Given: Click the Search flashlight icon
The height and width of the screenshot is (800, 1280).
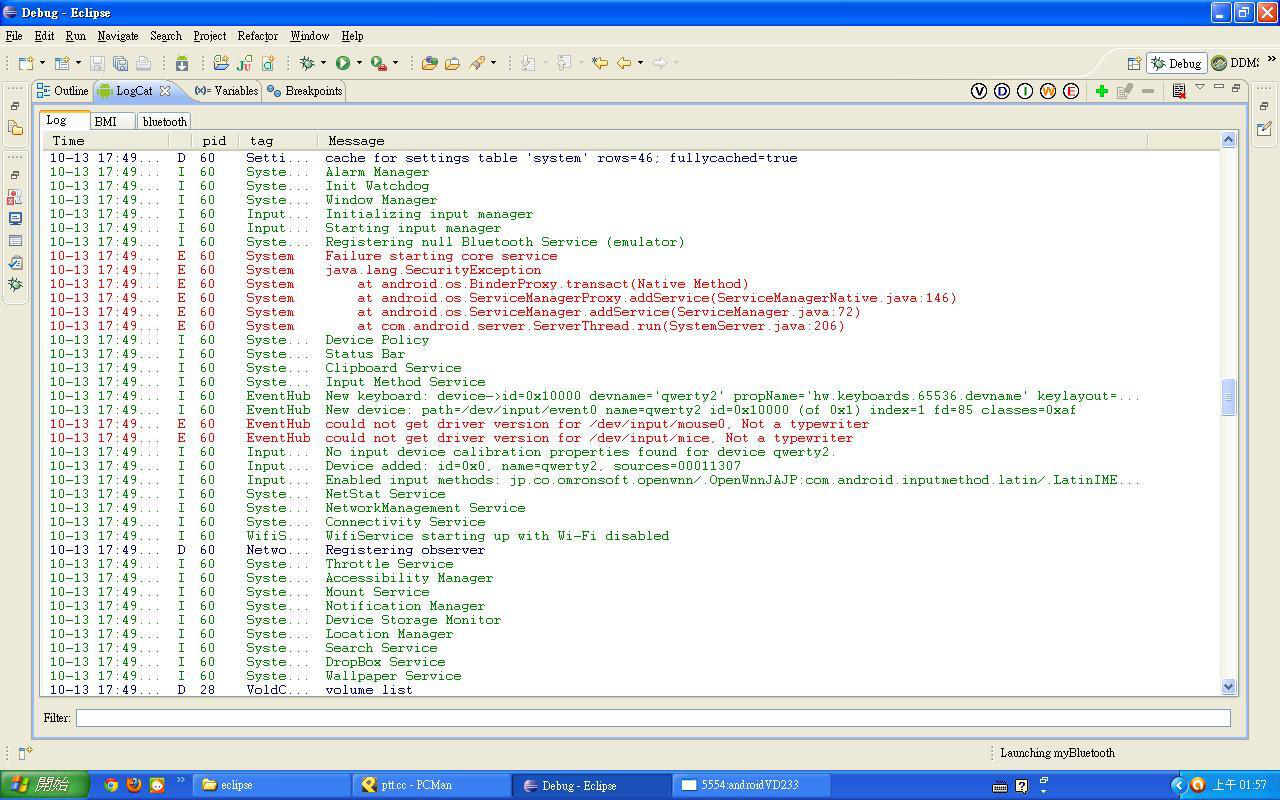Looking at the screenshot, I should [477, 63].
